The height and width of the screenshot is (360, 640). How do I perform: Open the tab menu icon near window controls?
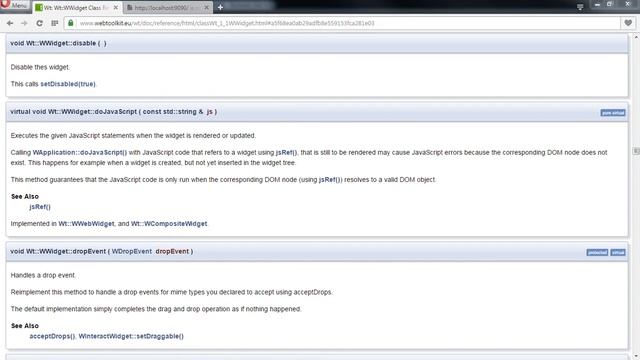tap(580, 7)
